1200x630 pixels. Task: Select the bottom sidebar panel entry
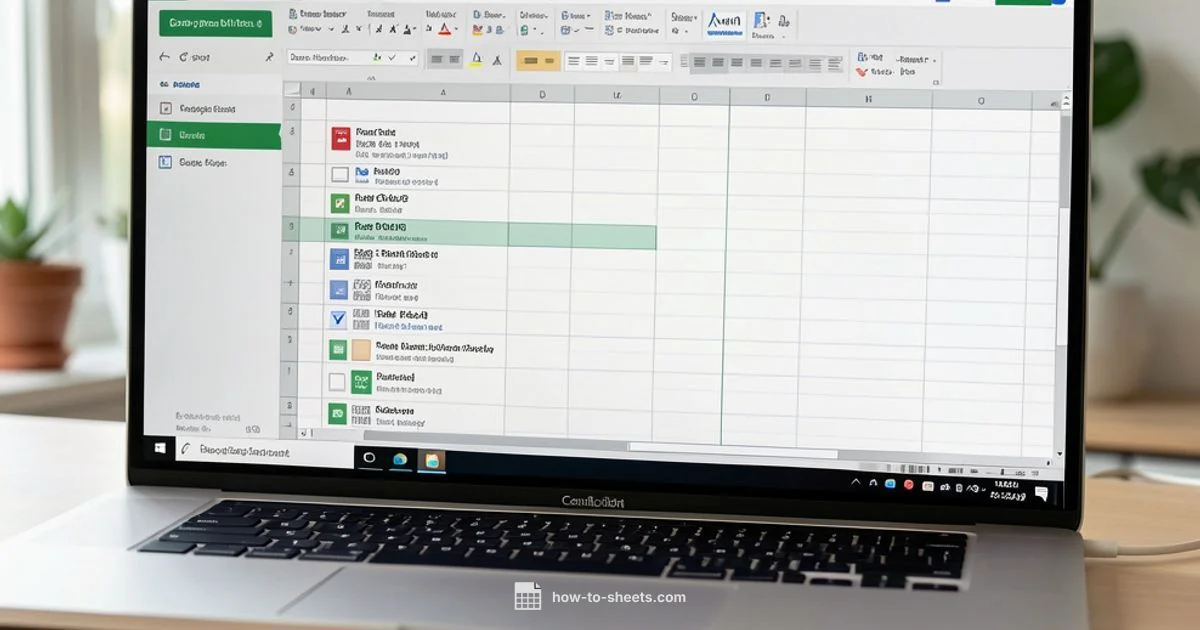tap(215, 161)
